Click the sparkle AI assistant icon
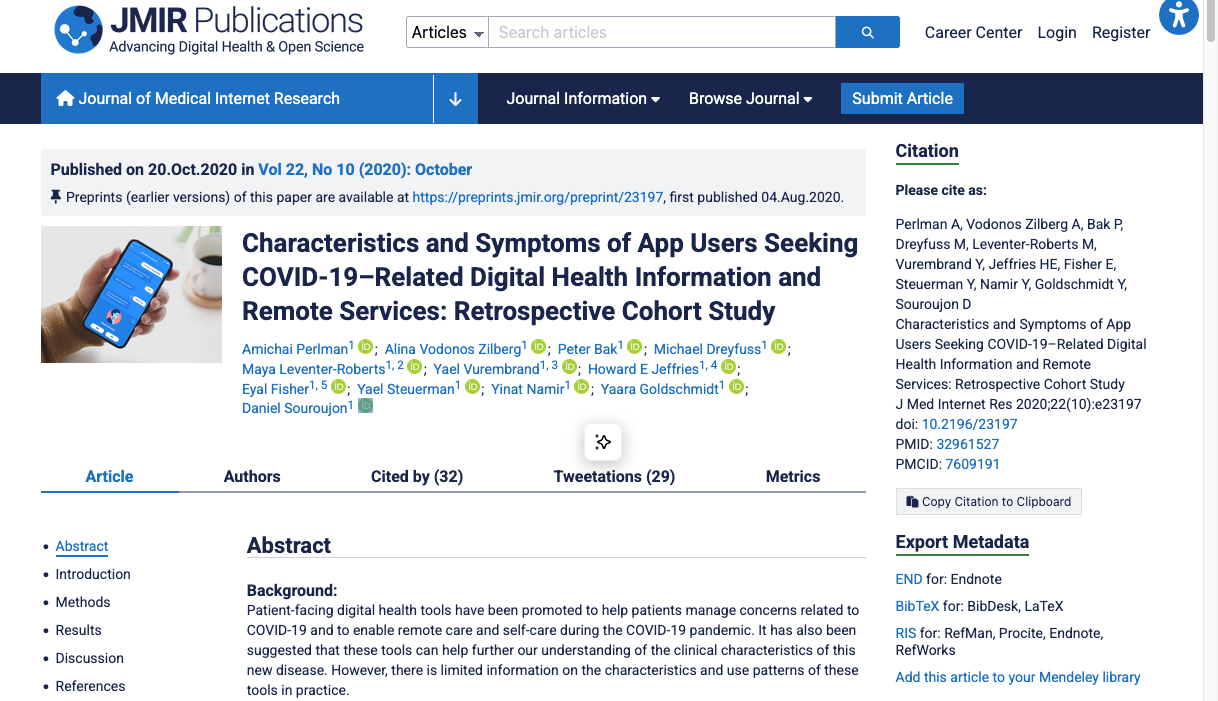The height and width of the screenshot is (701, 1218). [603, 442]
